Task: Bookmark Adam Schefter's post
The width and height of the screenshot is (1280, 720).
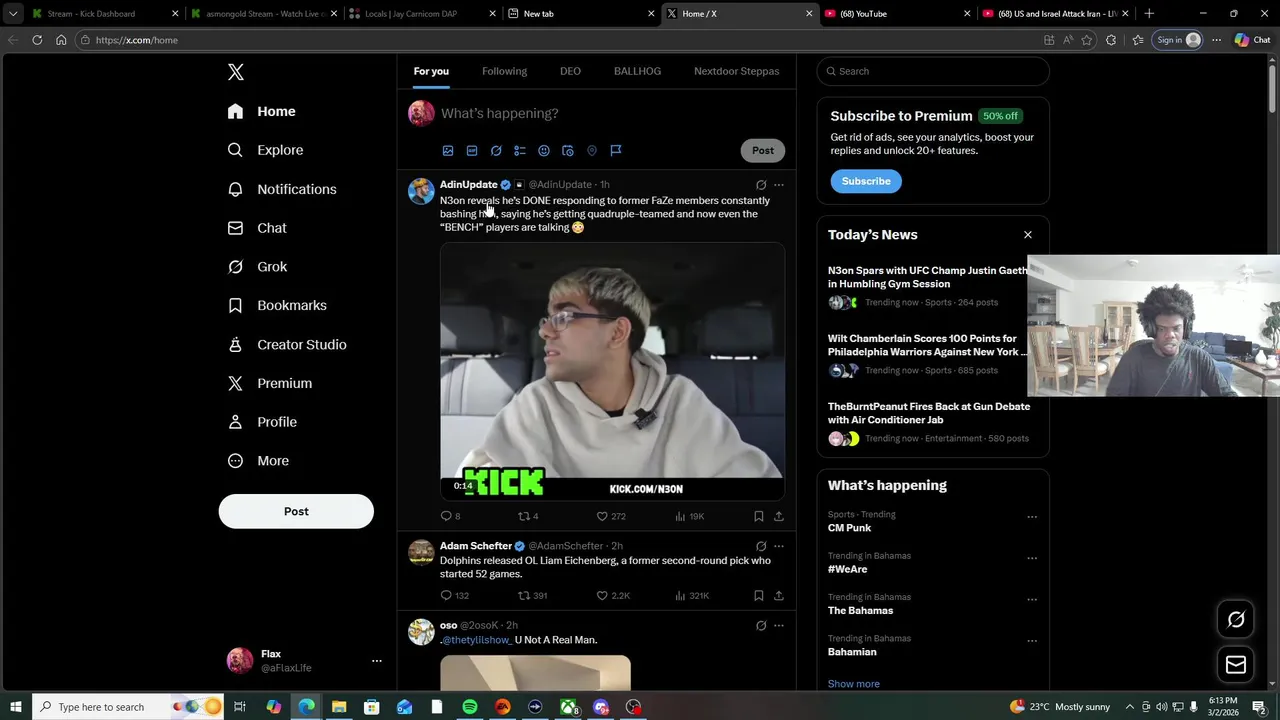Action: [759, 596]
